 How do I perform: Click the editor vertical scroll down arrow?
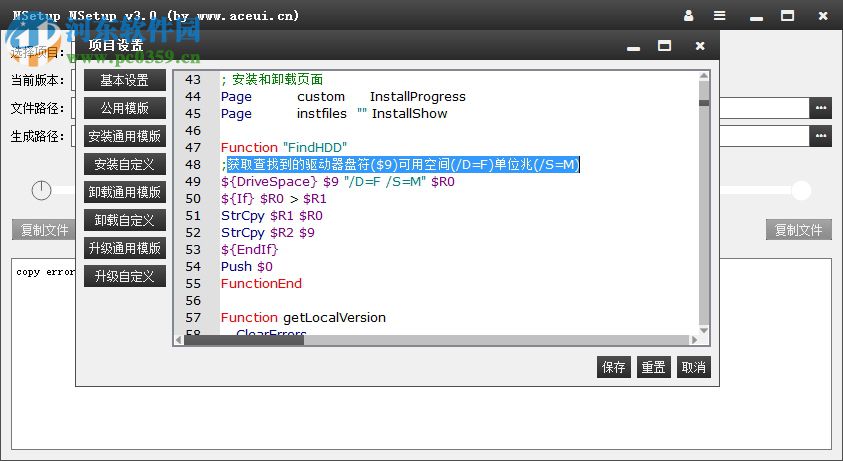coord(704,330)
